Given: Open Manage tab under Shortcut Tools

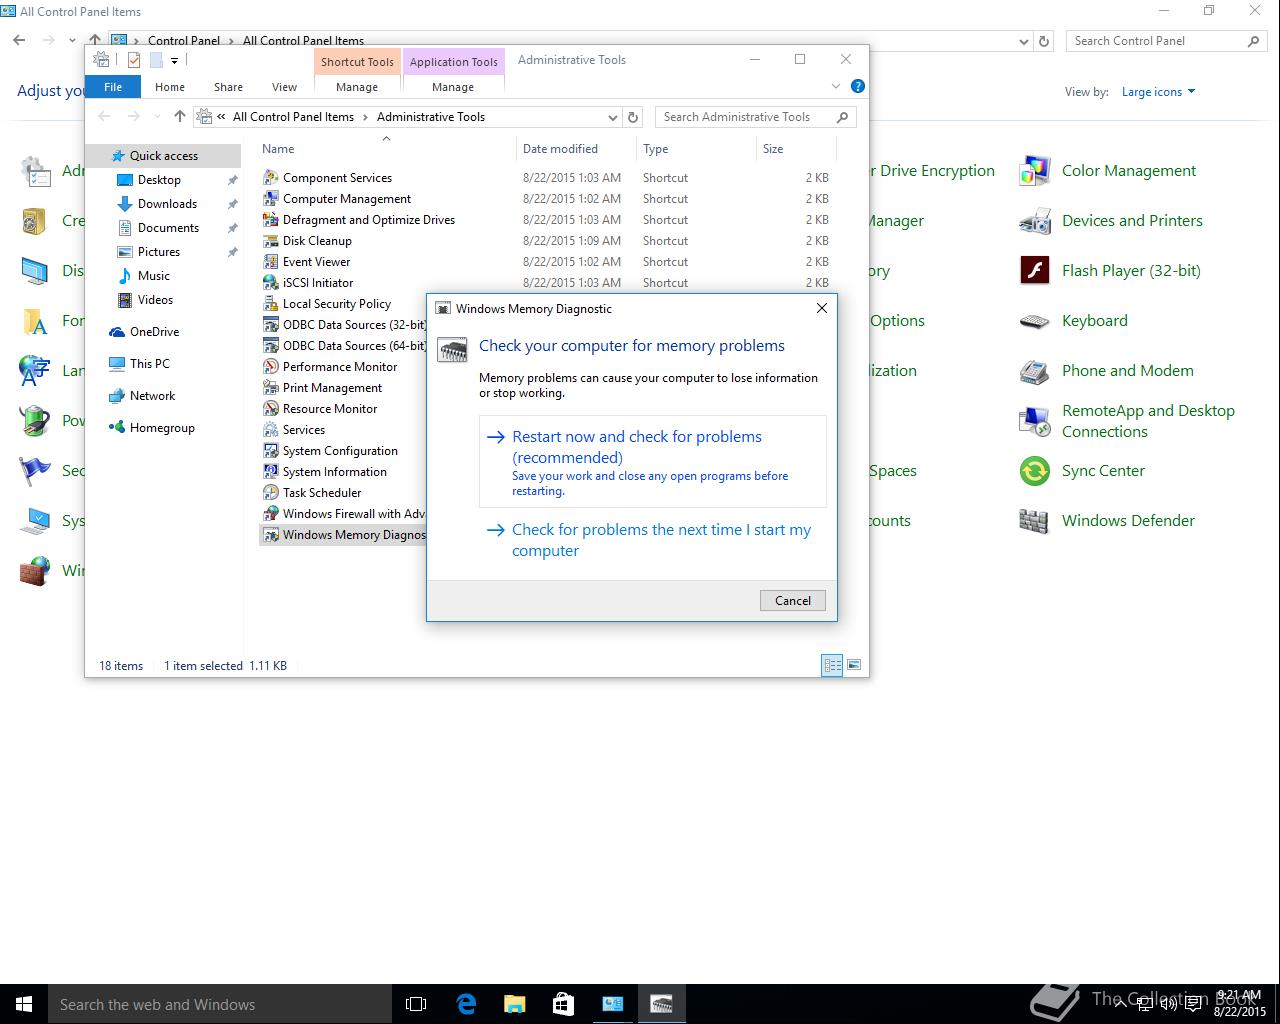Looking at the screenshot, I should tap(357, 87).
